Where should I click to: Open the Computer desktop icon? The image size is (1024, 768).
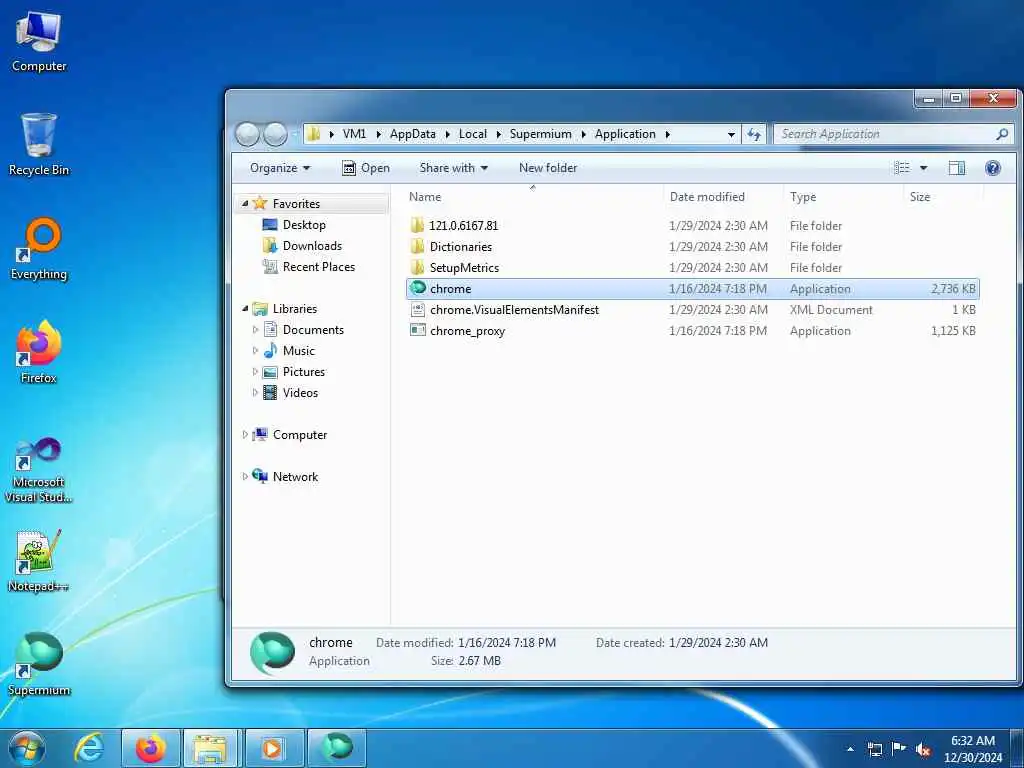coord(39,40)
